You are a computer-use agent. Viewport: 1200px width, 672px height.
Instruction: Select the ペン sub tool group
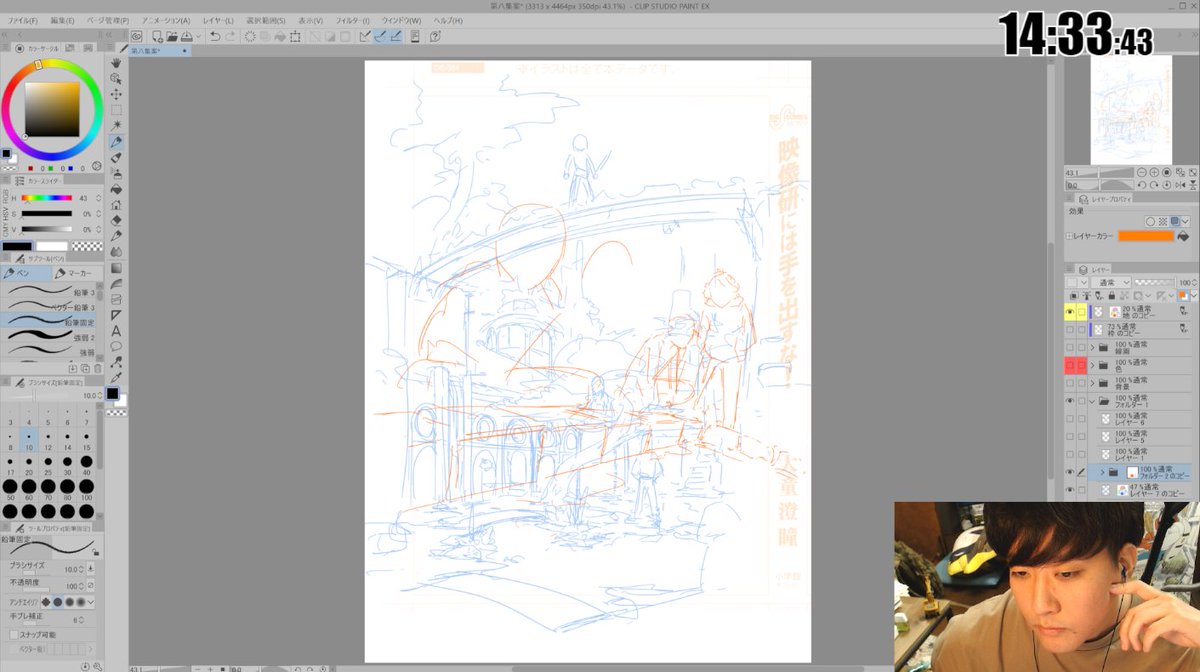26,273
